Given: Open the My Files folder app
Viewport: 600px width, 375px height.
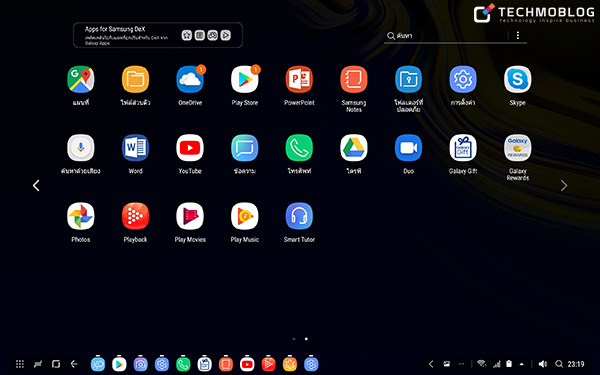Looking at the screenshot, I should (x=135, y=80).
